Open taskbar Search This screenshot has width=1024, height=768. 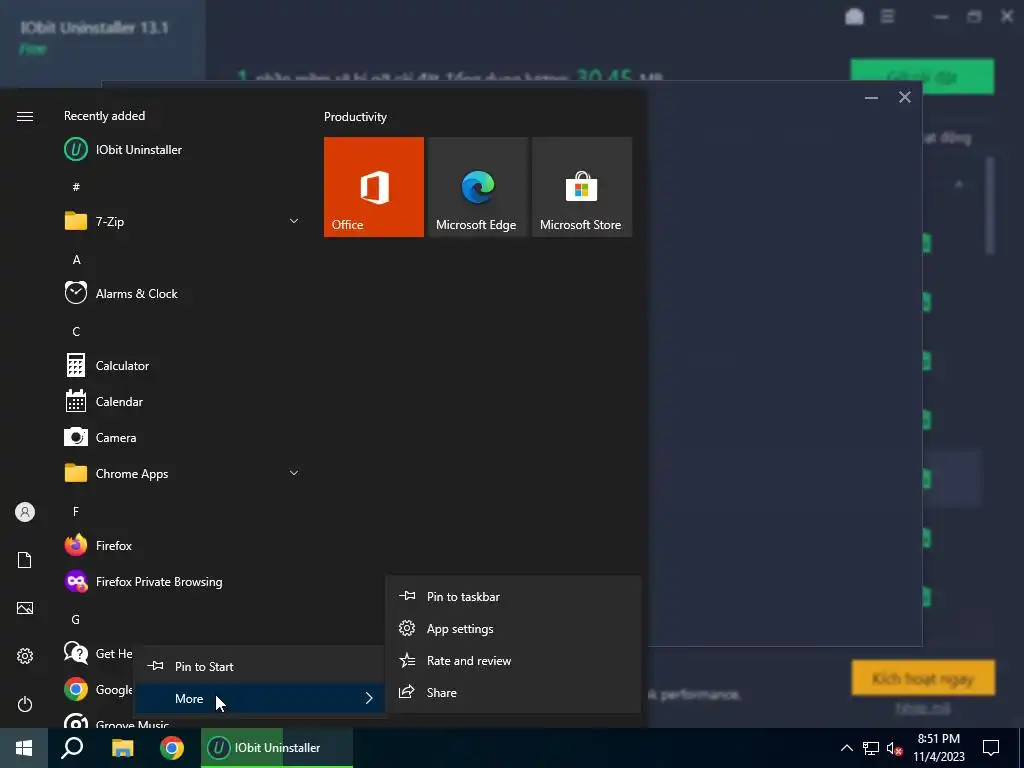tap(72, 748)
